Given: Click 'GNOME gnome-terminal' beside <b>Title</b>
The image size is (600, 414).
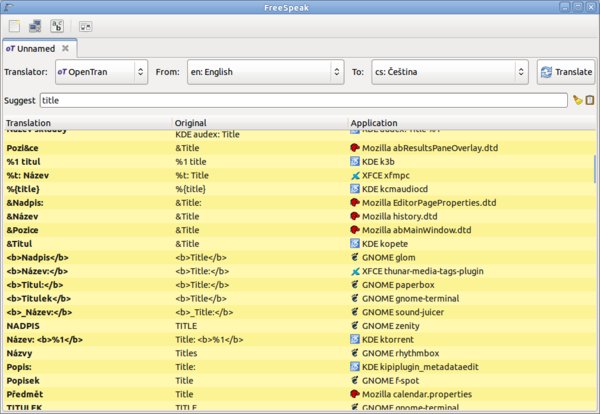Looking at the screenshot, I should point(410,298).
